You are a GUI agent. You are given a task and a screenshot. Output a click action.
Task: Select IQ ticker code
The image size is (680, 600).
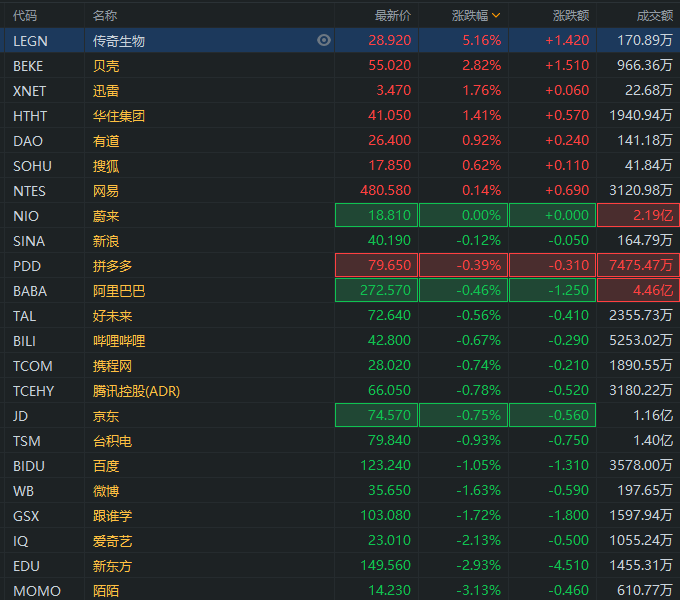[21, 541]
